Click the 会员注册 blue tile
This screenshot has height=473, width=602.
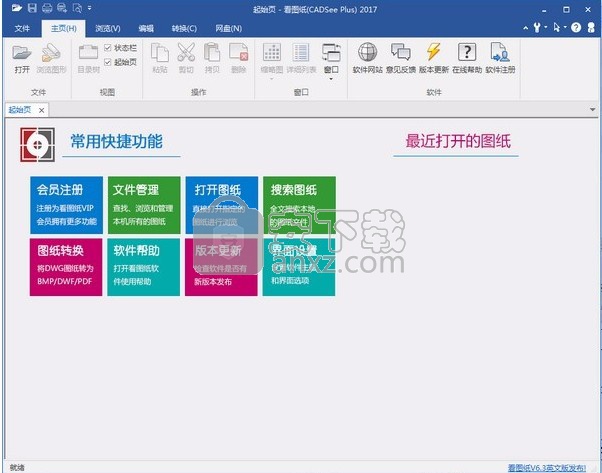66,205
